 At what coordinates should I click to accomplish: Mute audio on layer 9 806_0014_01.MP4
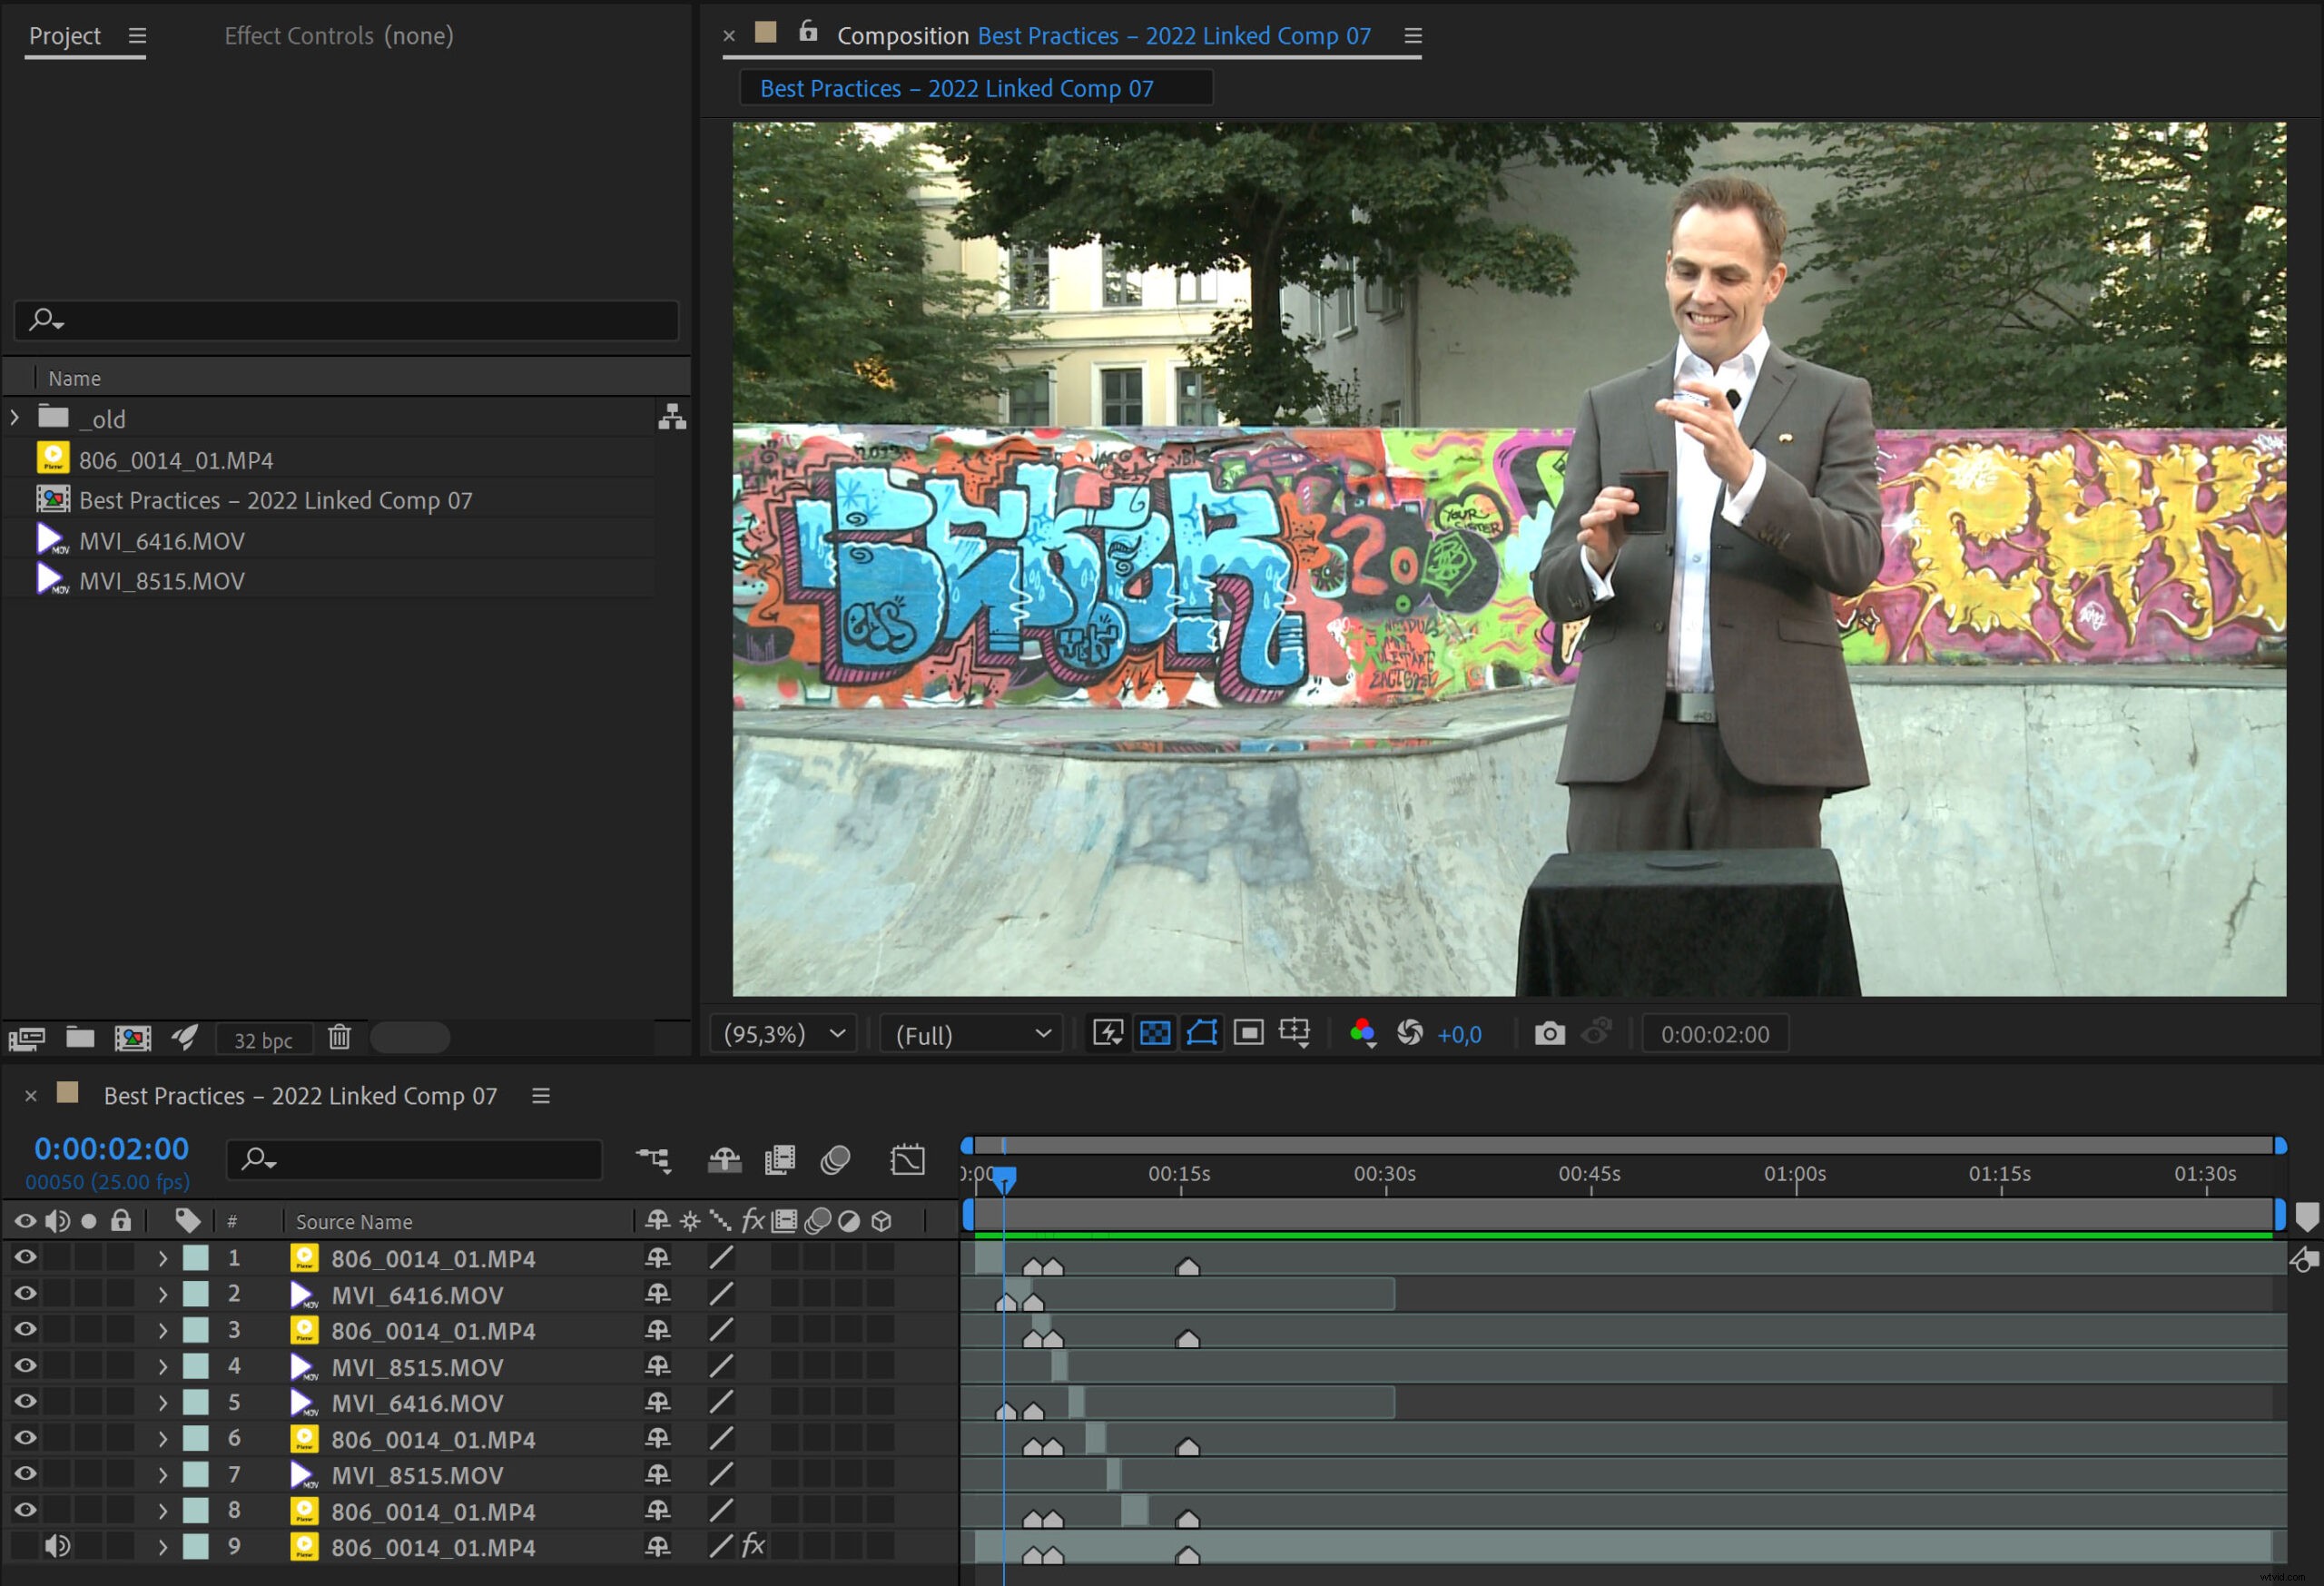point(57,1546)
